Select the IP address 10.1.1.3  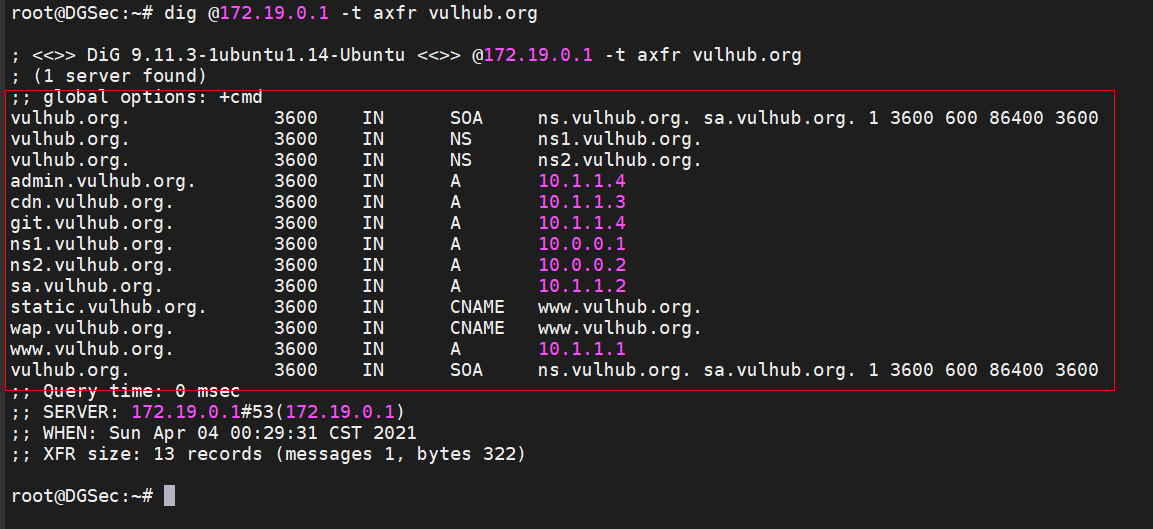pyautogui.click(x=582, y=202)
